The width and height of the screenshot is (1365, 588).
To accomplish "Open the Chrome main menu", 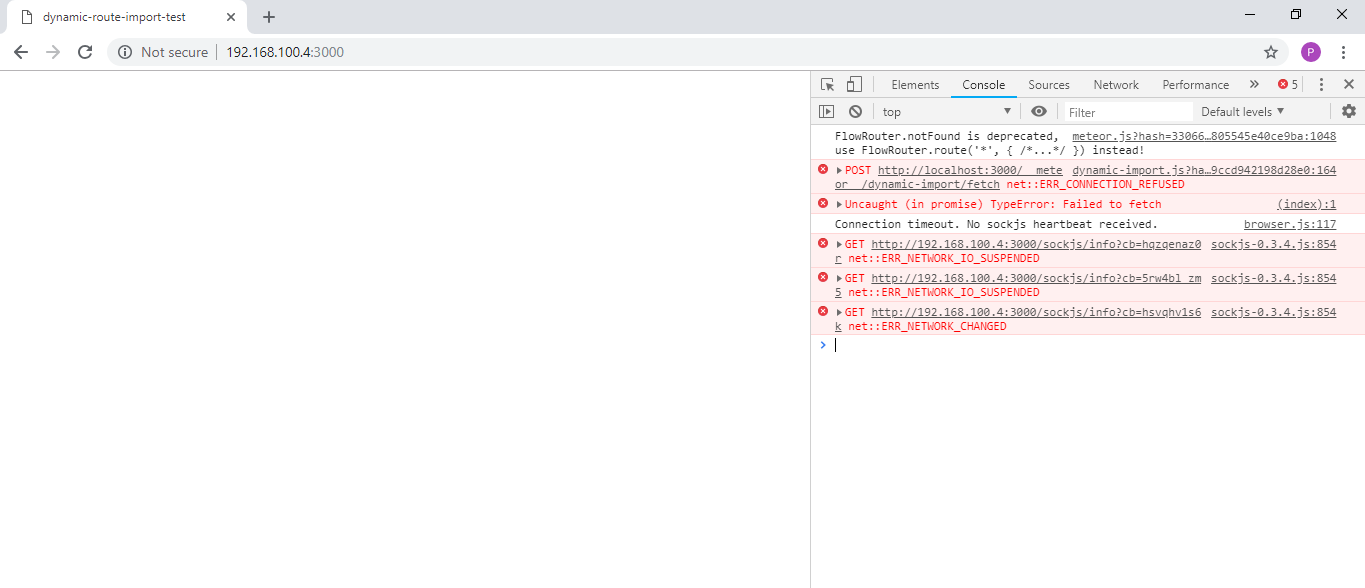I will 1343,52.
